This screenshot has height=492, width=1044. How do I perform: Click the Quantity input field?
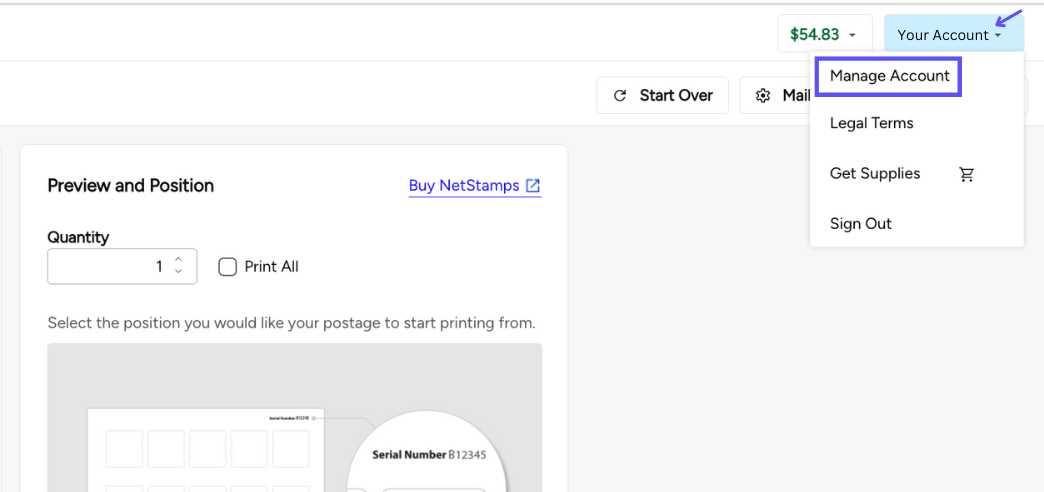(108, 267)
